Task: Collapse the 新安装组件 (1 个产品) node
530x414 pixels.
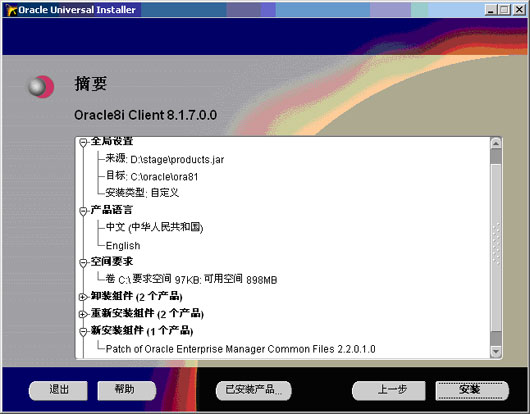Action: click(x=83, y=332)
